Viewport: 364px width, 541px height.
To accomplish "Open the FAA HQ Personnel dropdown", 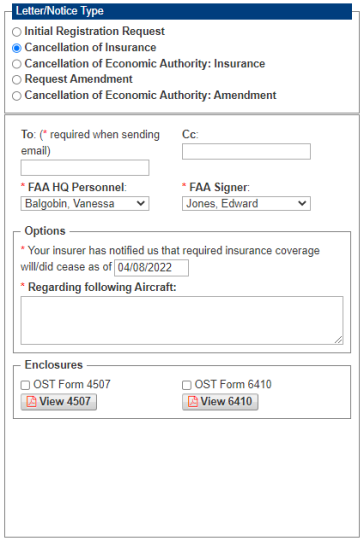I will (85, 204).
